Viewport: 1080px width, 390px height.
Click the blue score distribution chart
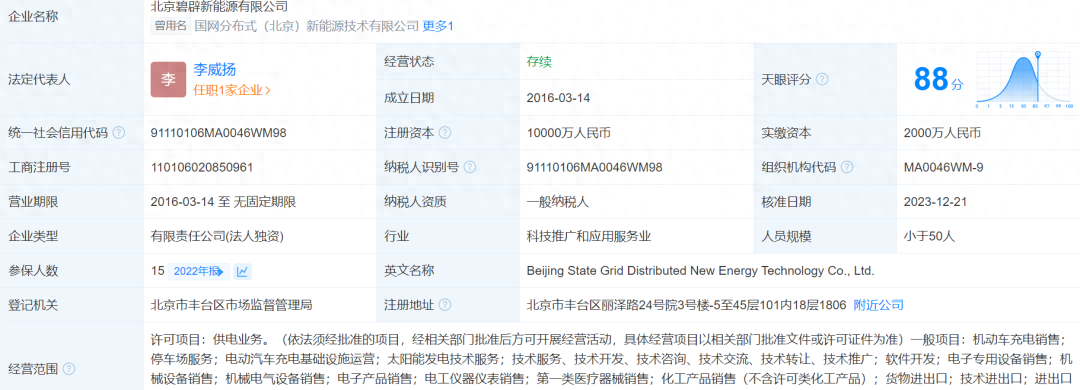[x=1024, y=80]
